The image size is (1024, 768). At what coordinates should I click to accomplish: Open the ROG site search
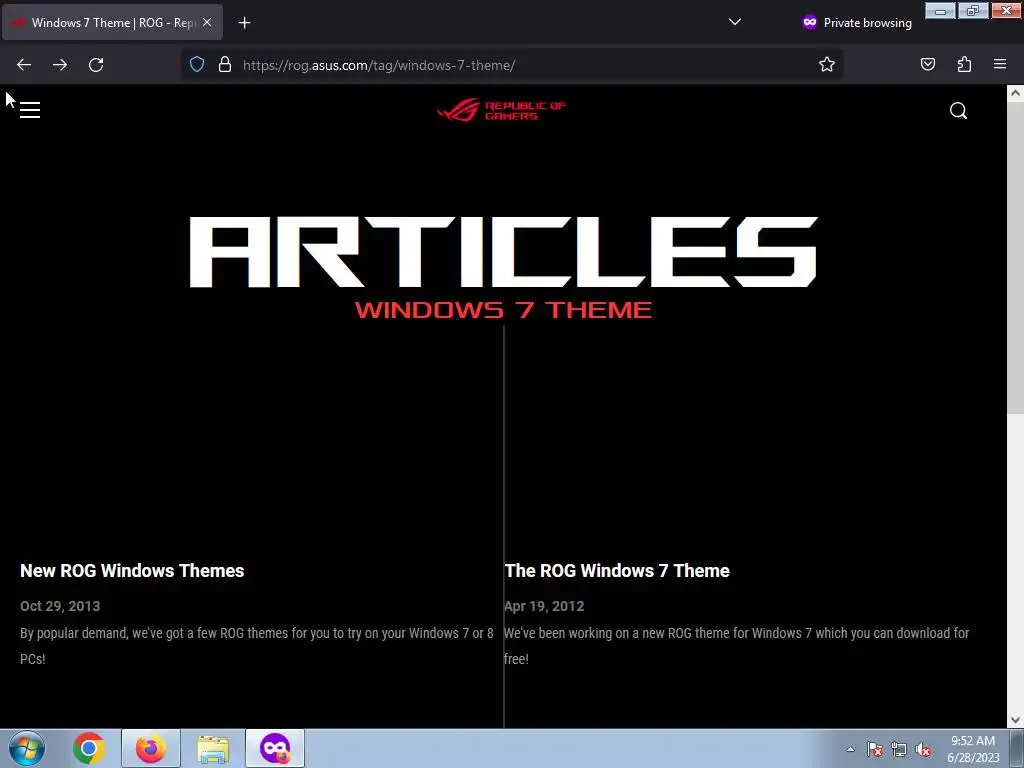[958, 111]
